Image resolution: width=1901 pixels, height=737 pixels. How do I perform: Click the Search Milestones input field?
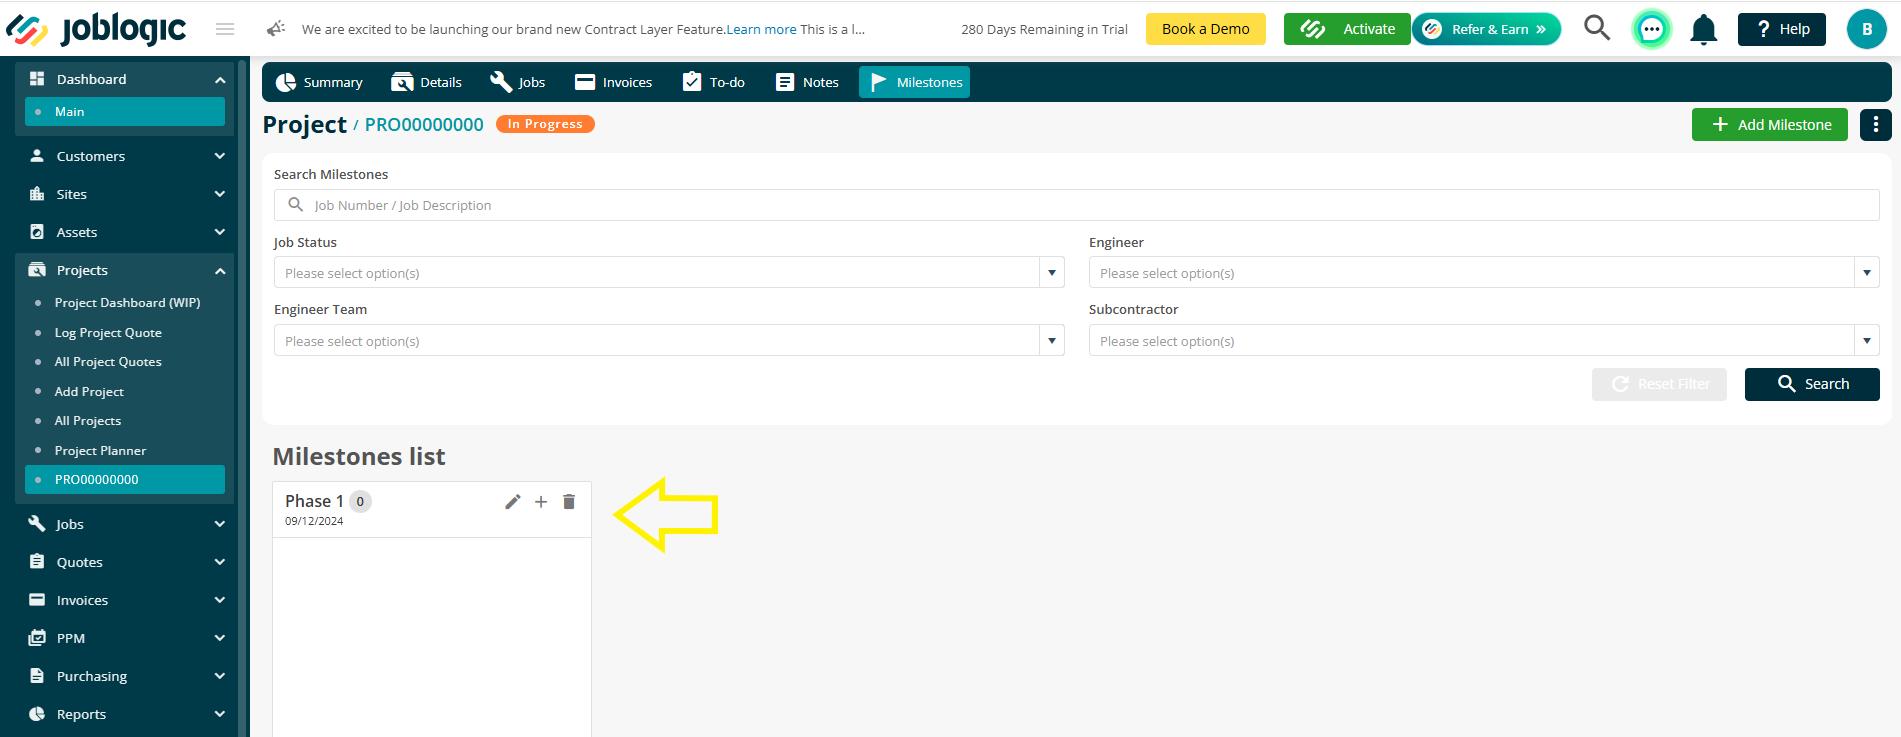[x=1077, y=205]
